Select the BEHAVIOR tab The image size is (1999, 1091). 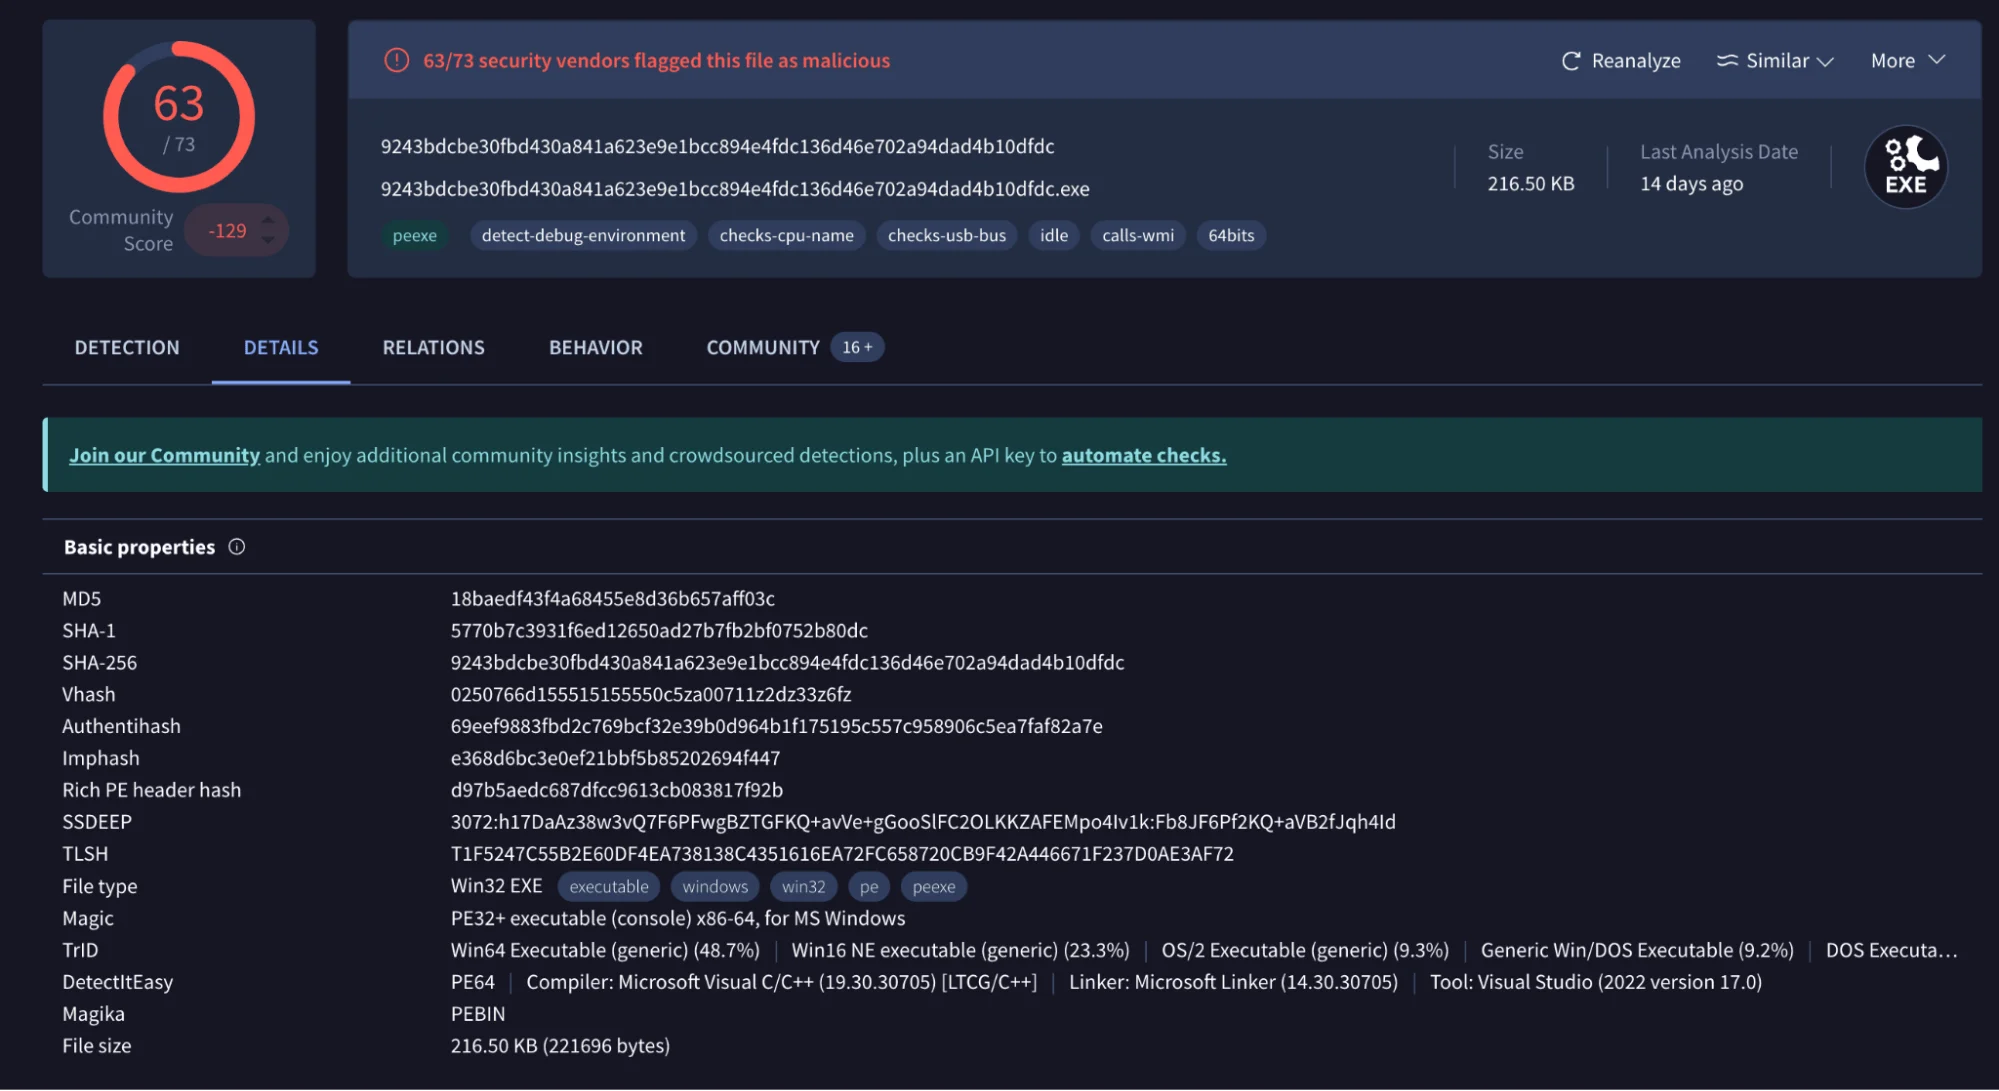pyautogui.click(x=595, y=348)
